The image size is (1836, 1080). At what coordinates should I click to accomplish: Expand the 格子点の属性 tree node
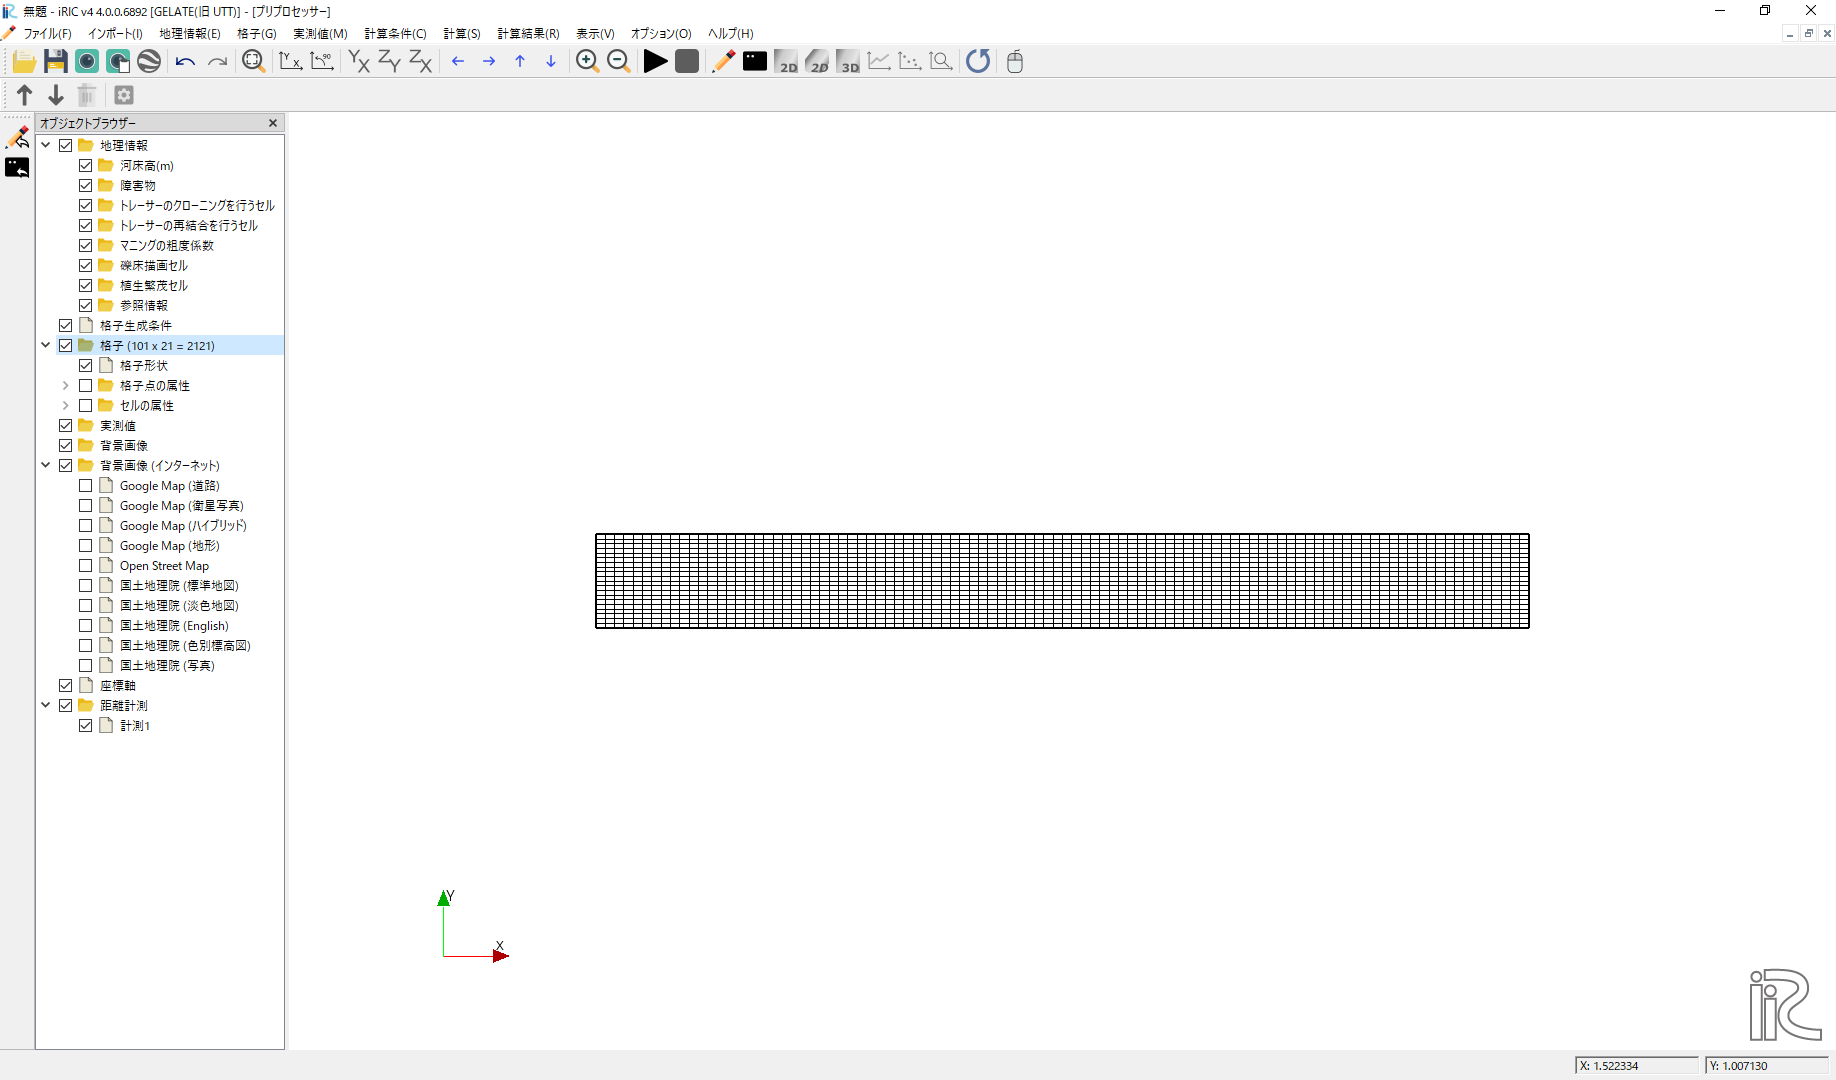(66, 386)
